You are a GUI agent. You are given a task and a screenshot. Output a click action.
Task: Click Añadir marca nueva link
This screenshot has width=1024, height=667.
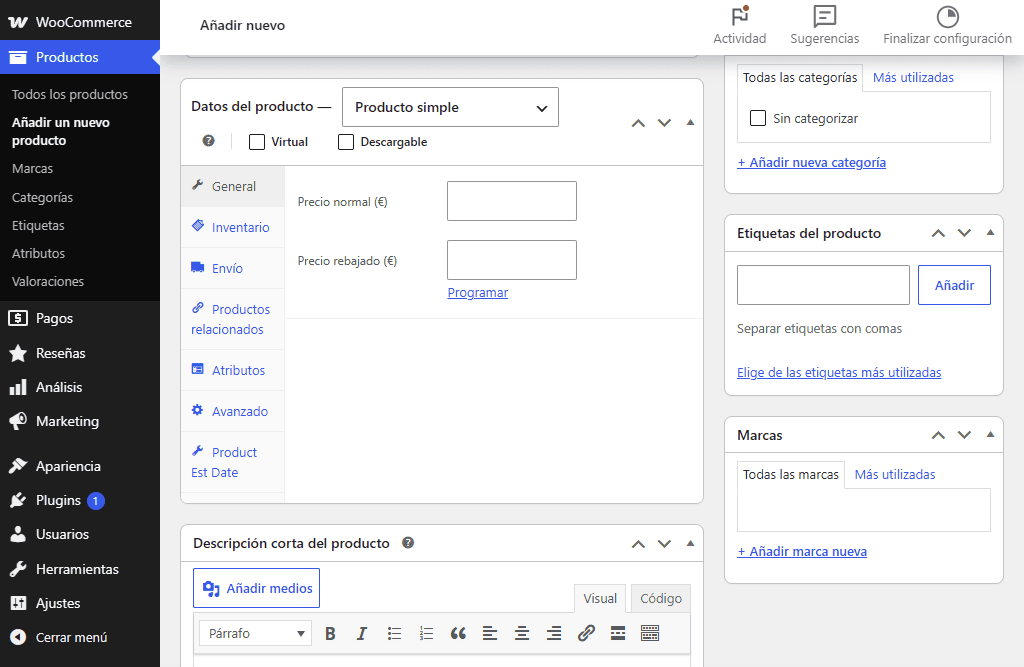click(x=802, y=552)
